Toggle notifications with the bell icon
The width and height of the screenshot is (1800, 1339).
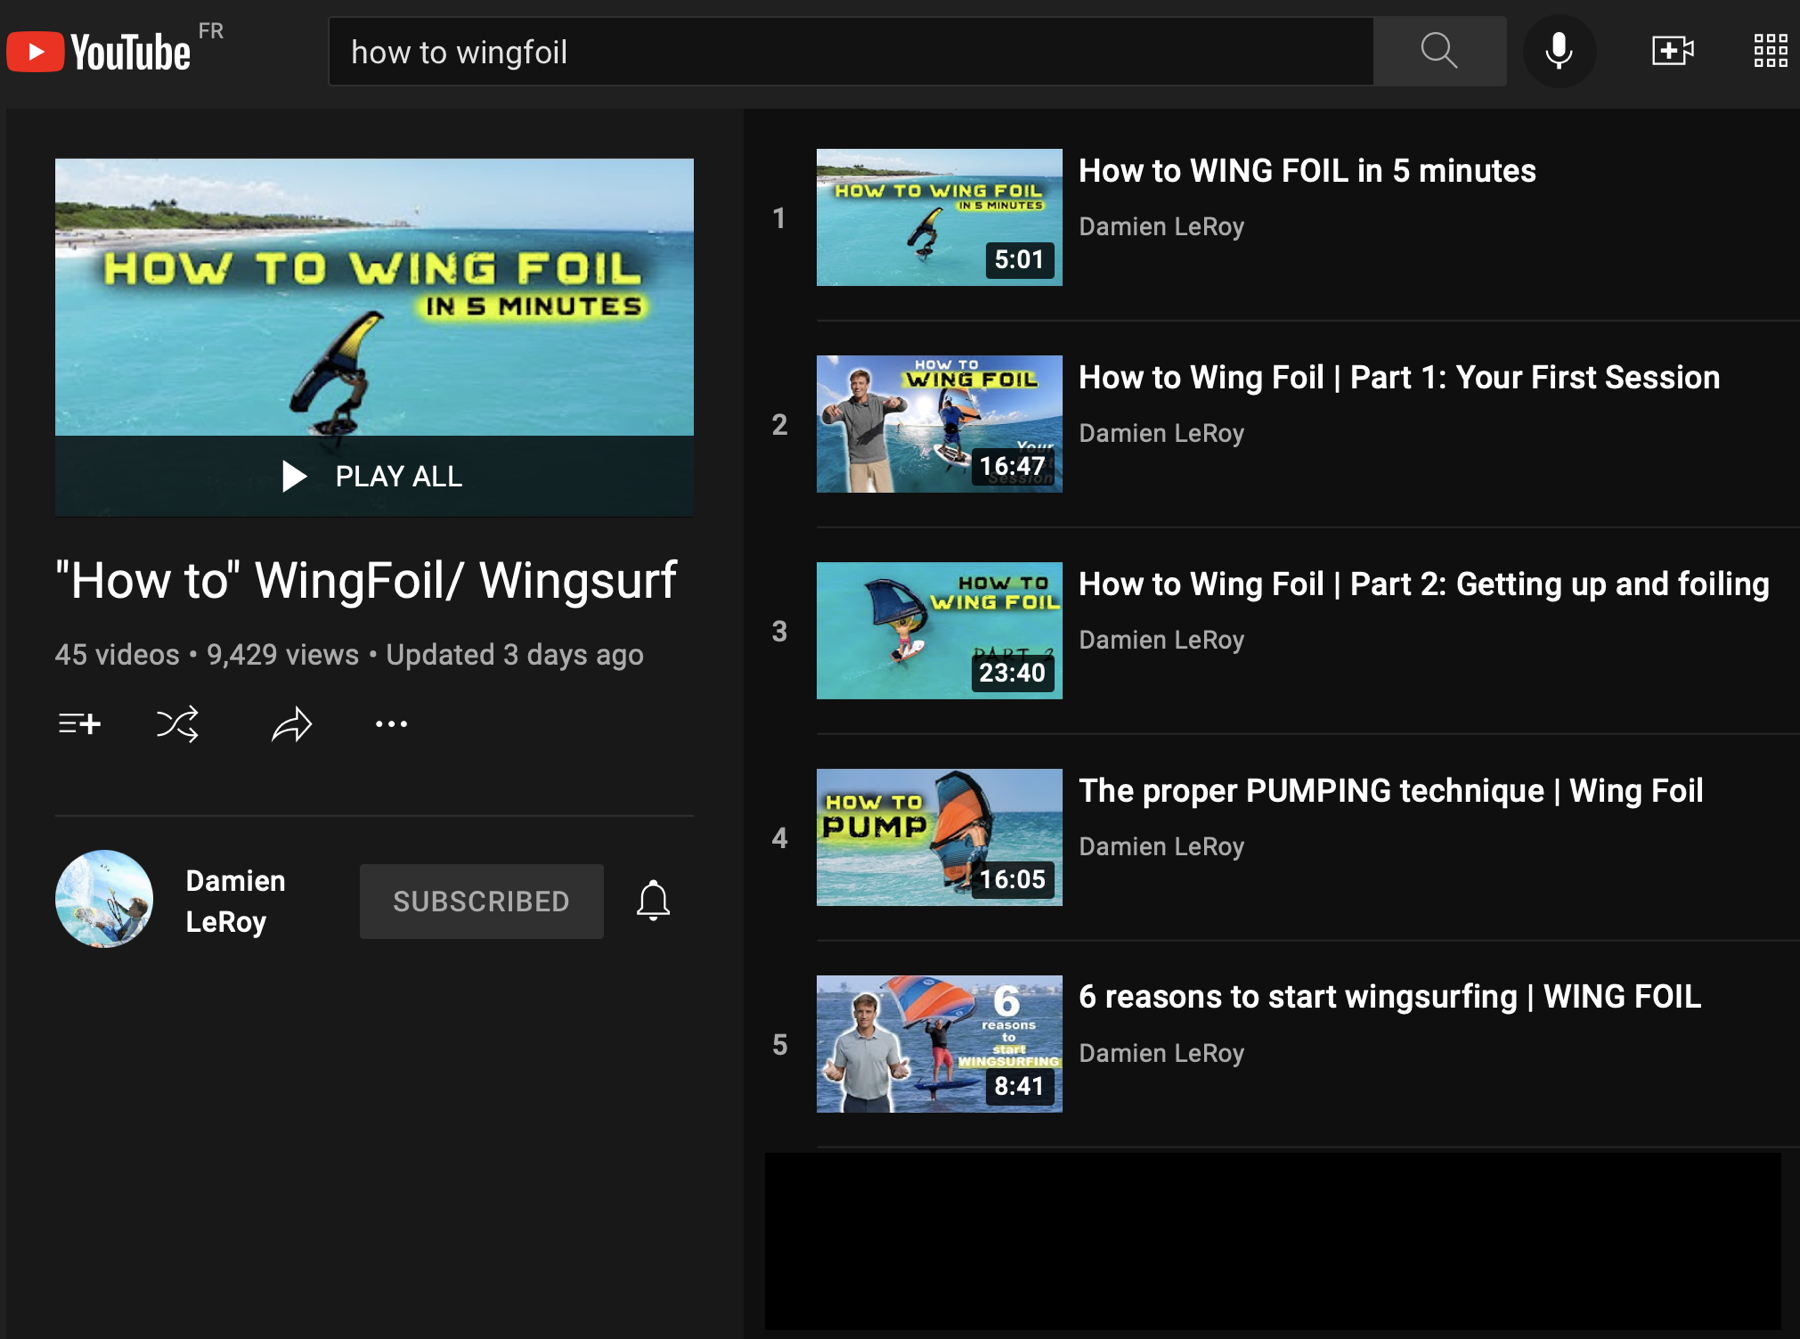tap(653, 900)
